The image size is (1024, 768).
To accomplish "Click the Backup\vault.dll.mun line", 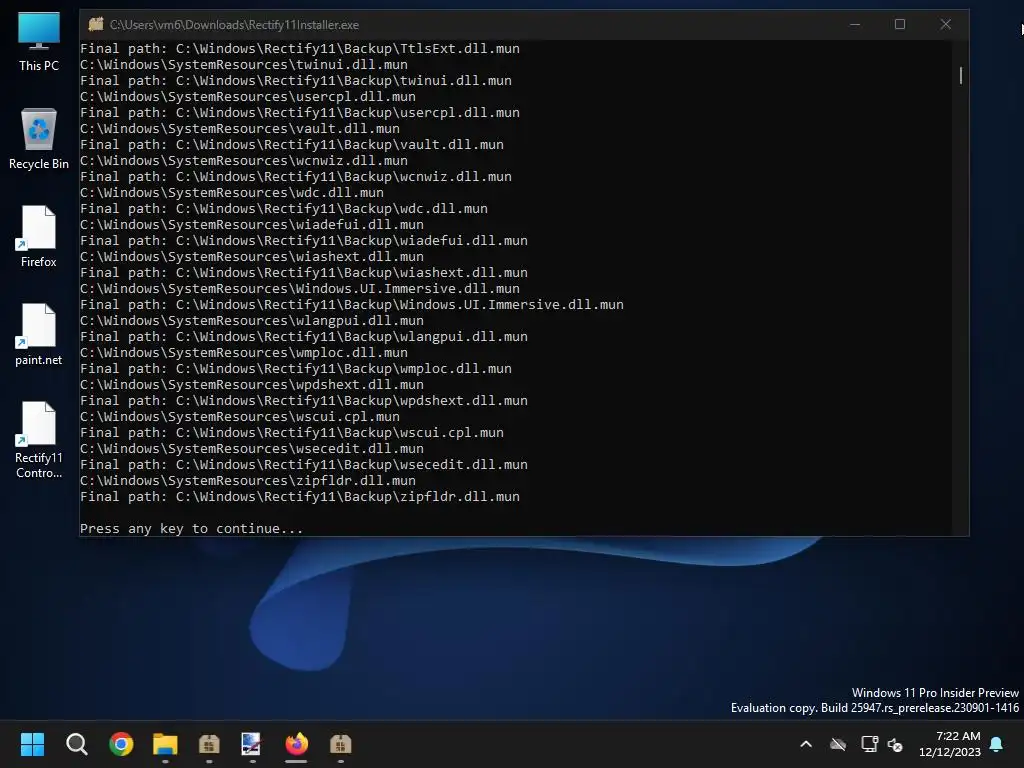I will click(292, 144).
